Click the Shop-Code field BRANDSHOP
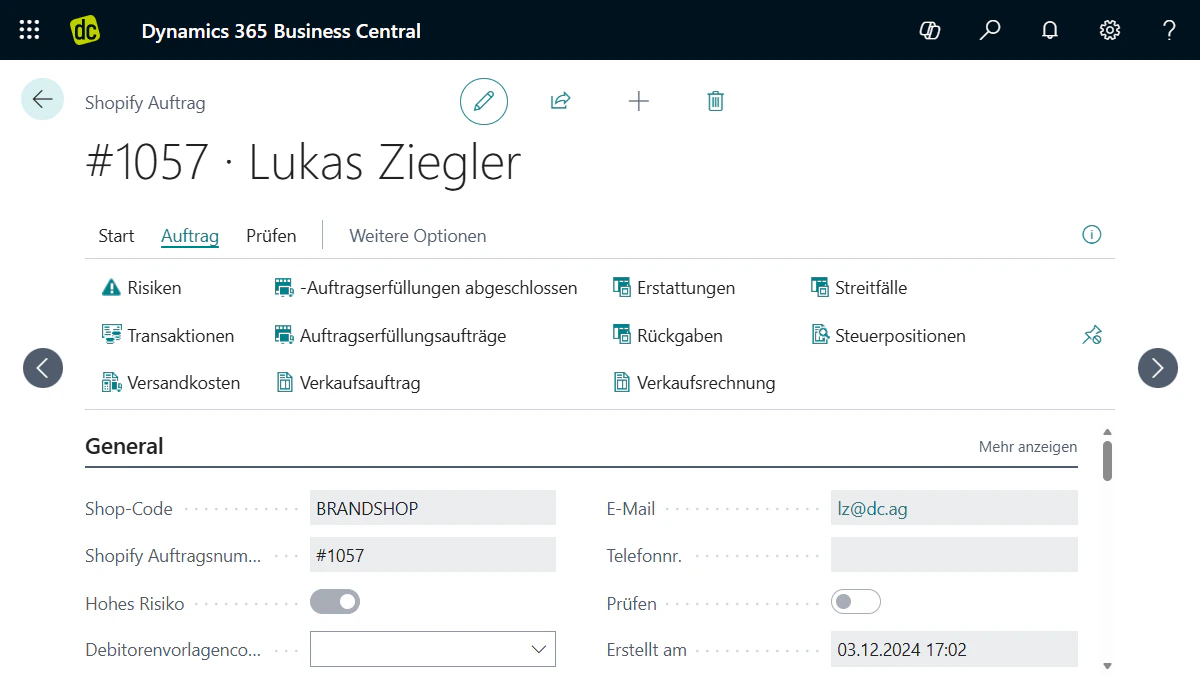 click(433, 508)
